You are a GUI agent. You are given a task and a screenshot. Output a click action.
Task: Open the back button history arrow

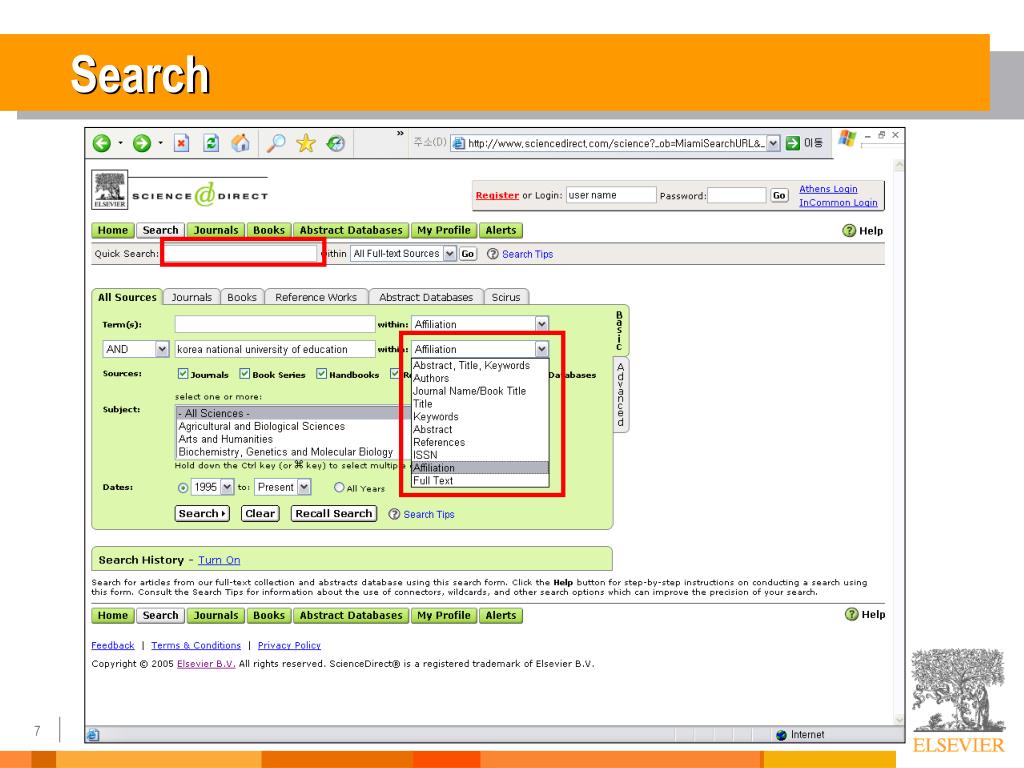click(120, 143)
